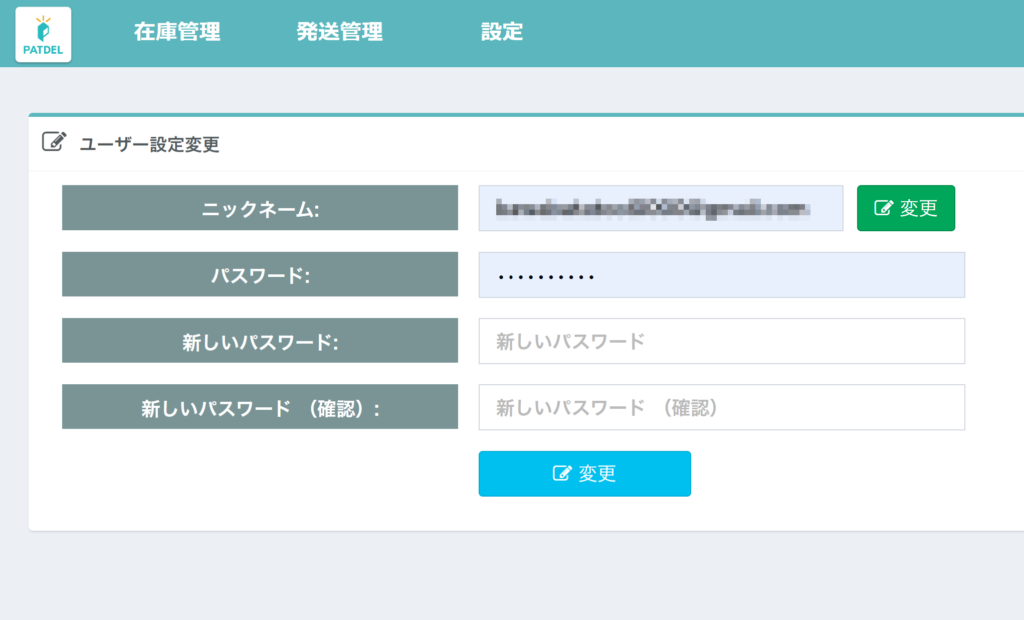This screenshot has width=1024, height=620.
Task: Focus the 新しいパスワード（確認） input field
Action: (721, 407)
